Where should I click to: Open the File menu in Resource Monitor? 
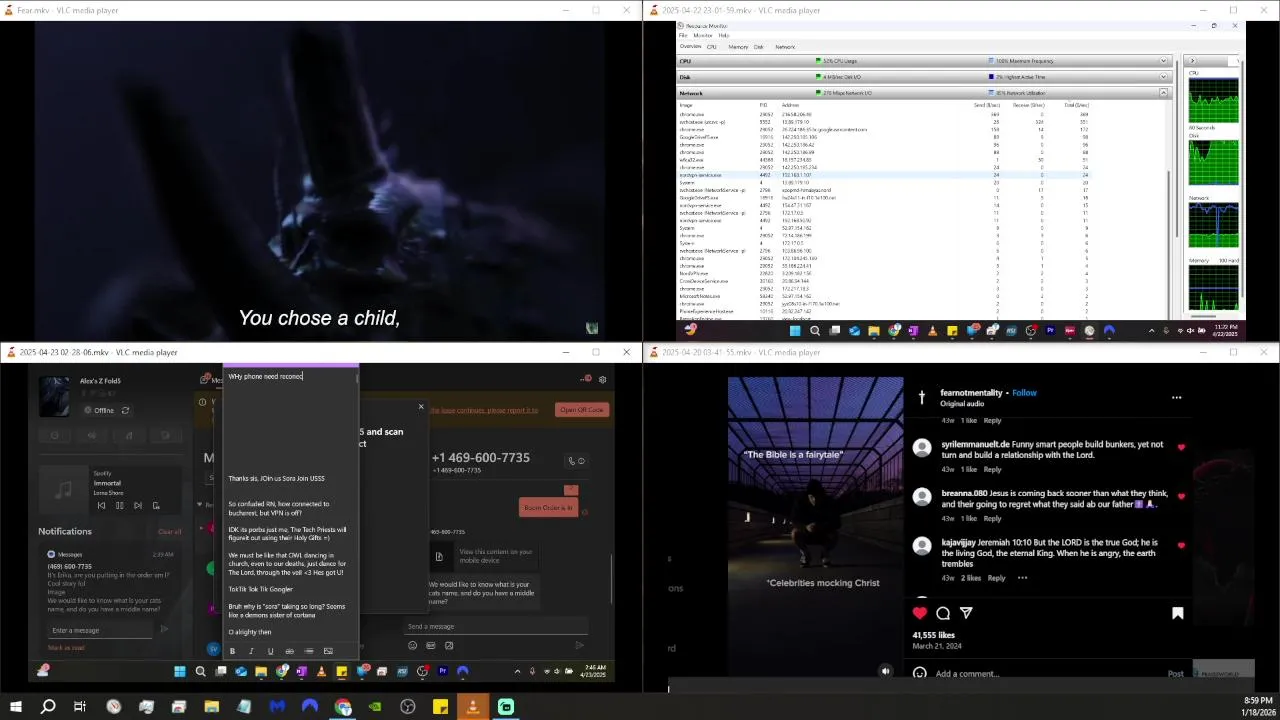[x=684, y=35]
